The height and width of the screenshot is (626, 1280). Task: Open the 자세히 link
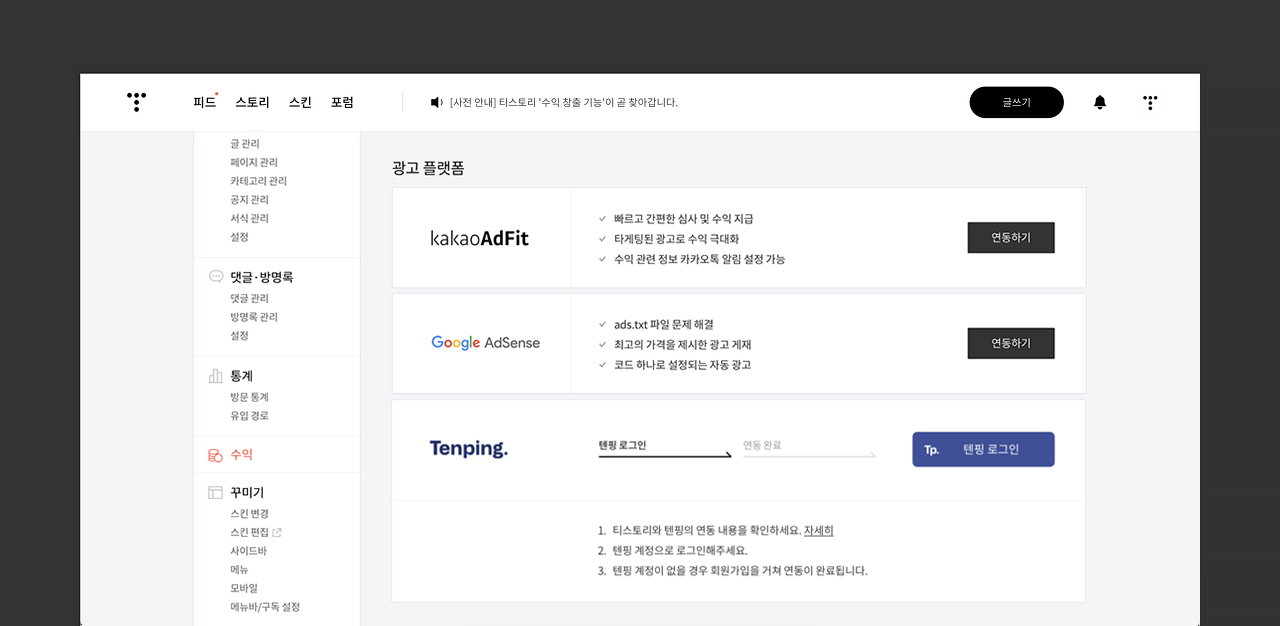818,530
